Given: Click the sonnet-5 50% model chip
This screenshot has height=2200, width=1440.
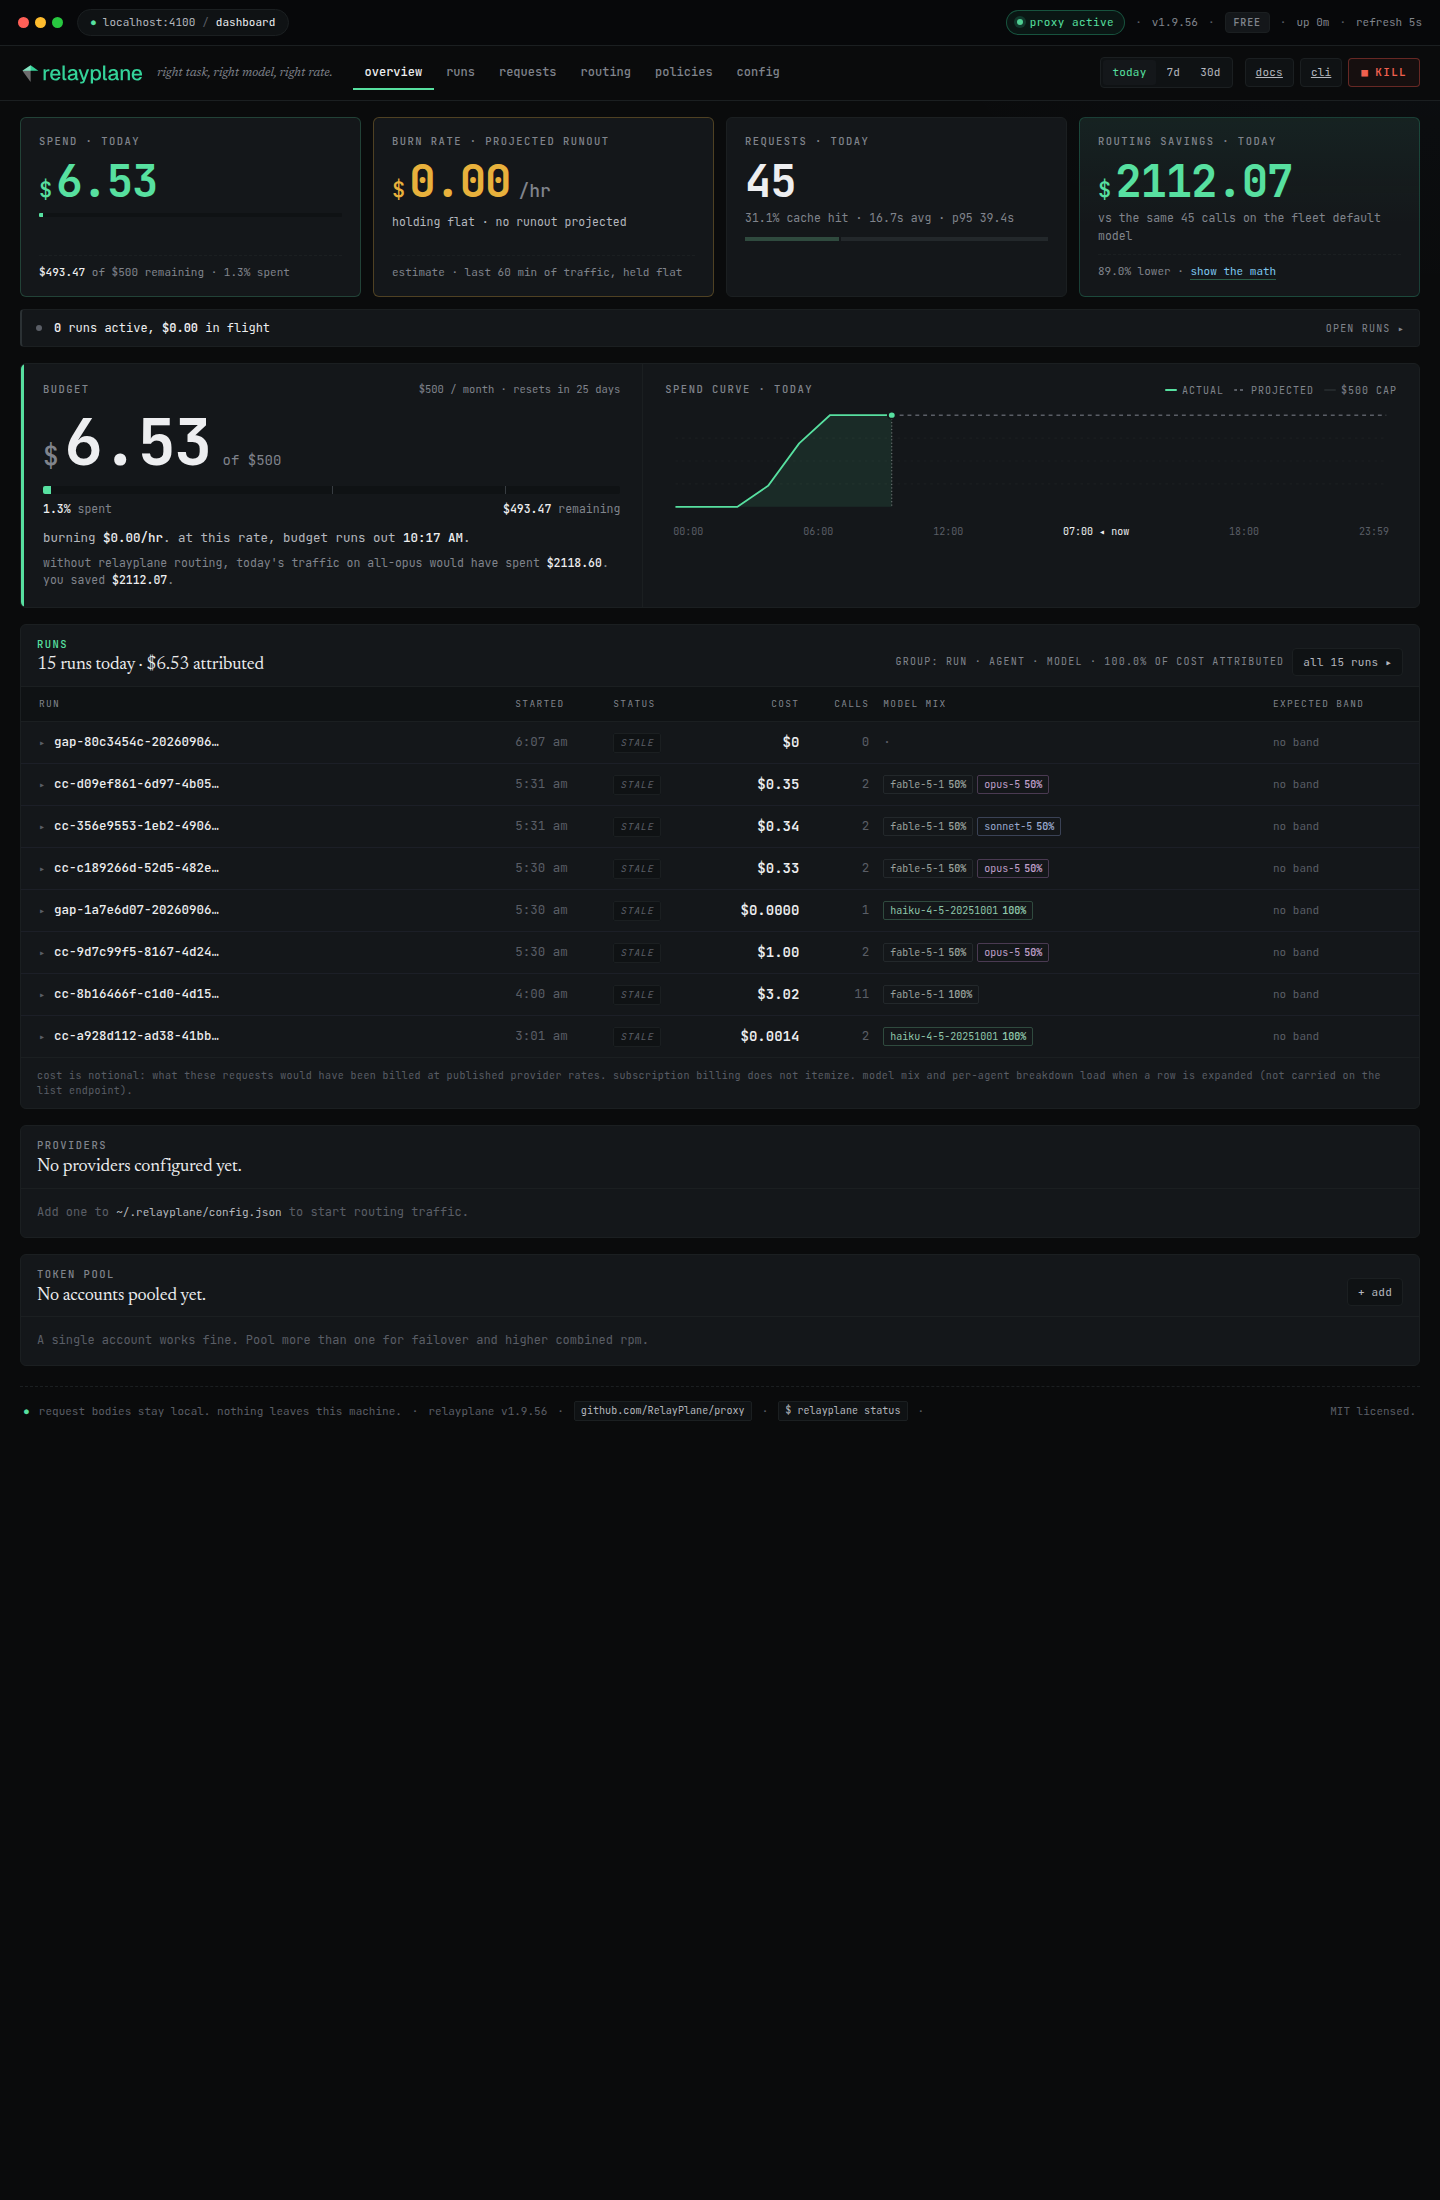Looking at the screenshot, I should 1019,826.
